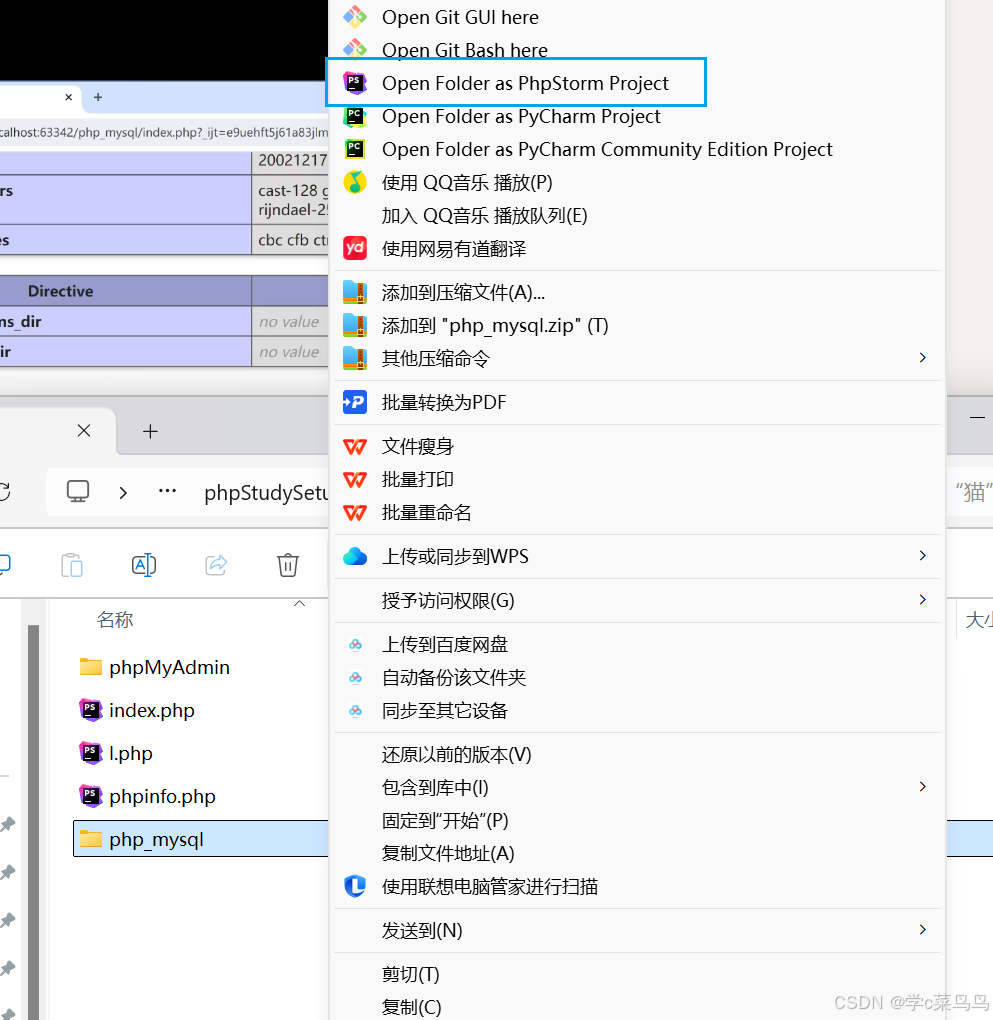Click the 名称 column header
993x1020 pixels.
click(115, 620)
